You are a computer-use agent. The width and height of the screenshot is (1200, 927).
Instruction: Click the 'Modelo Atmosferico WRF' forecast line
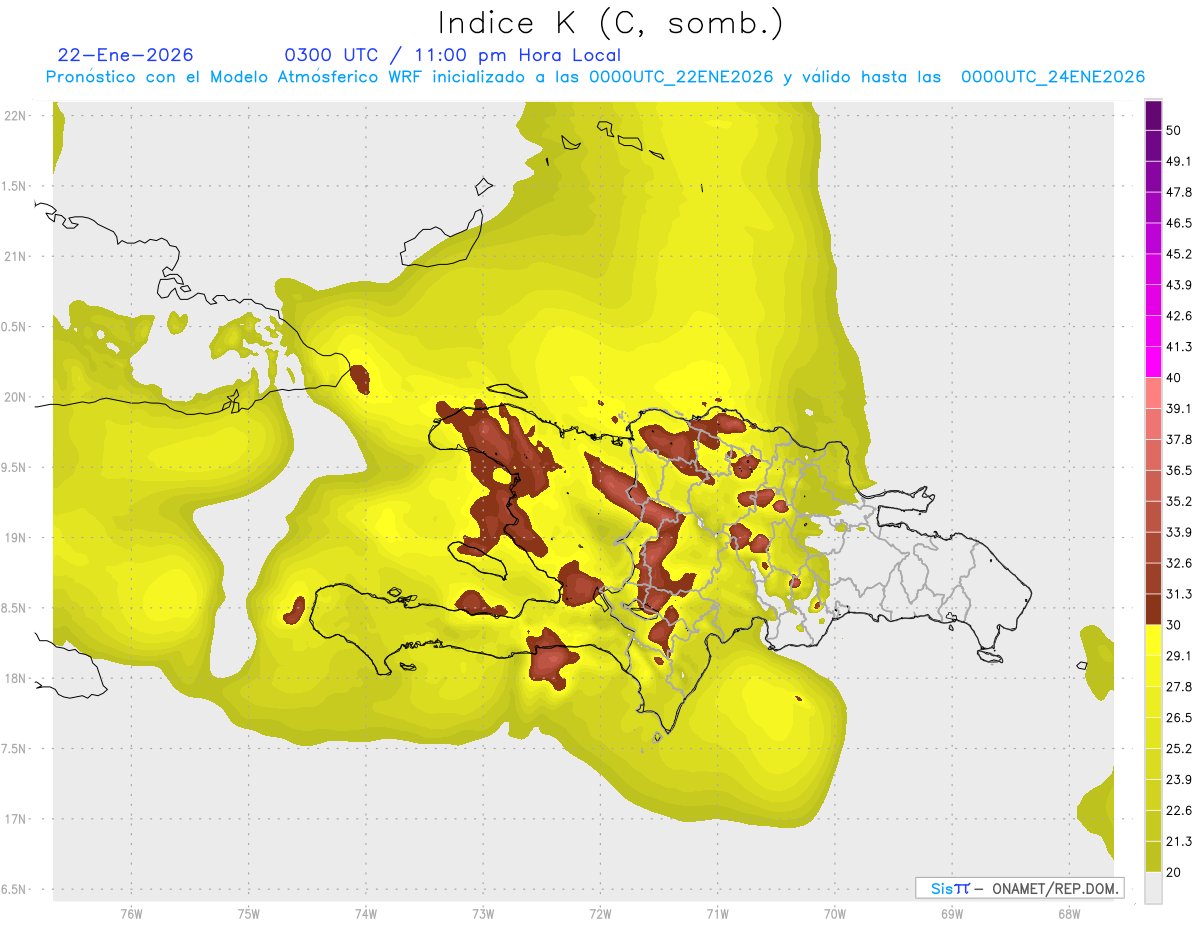pos(595,77)
